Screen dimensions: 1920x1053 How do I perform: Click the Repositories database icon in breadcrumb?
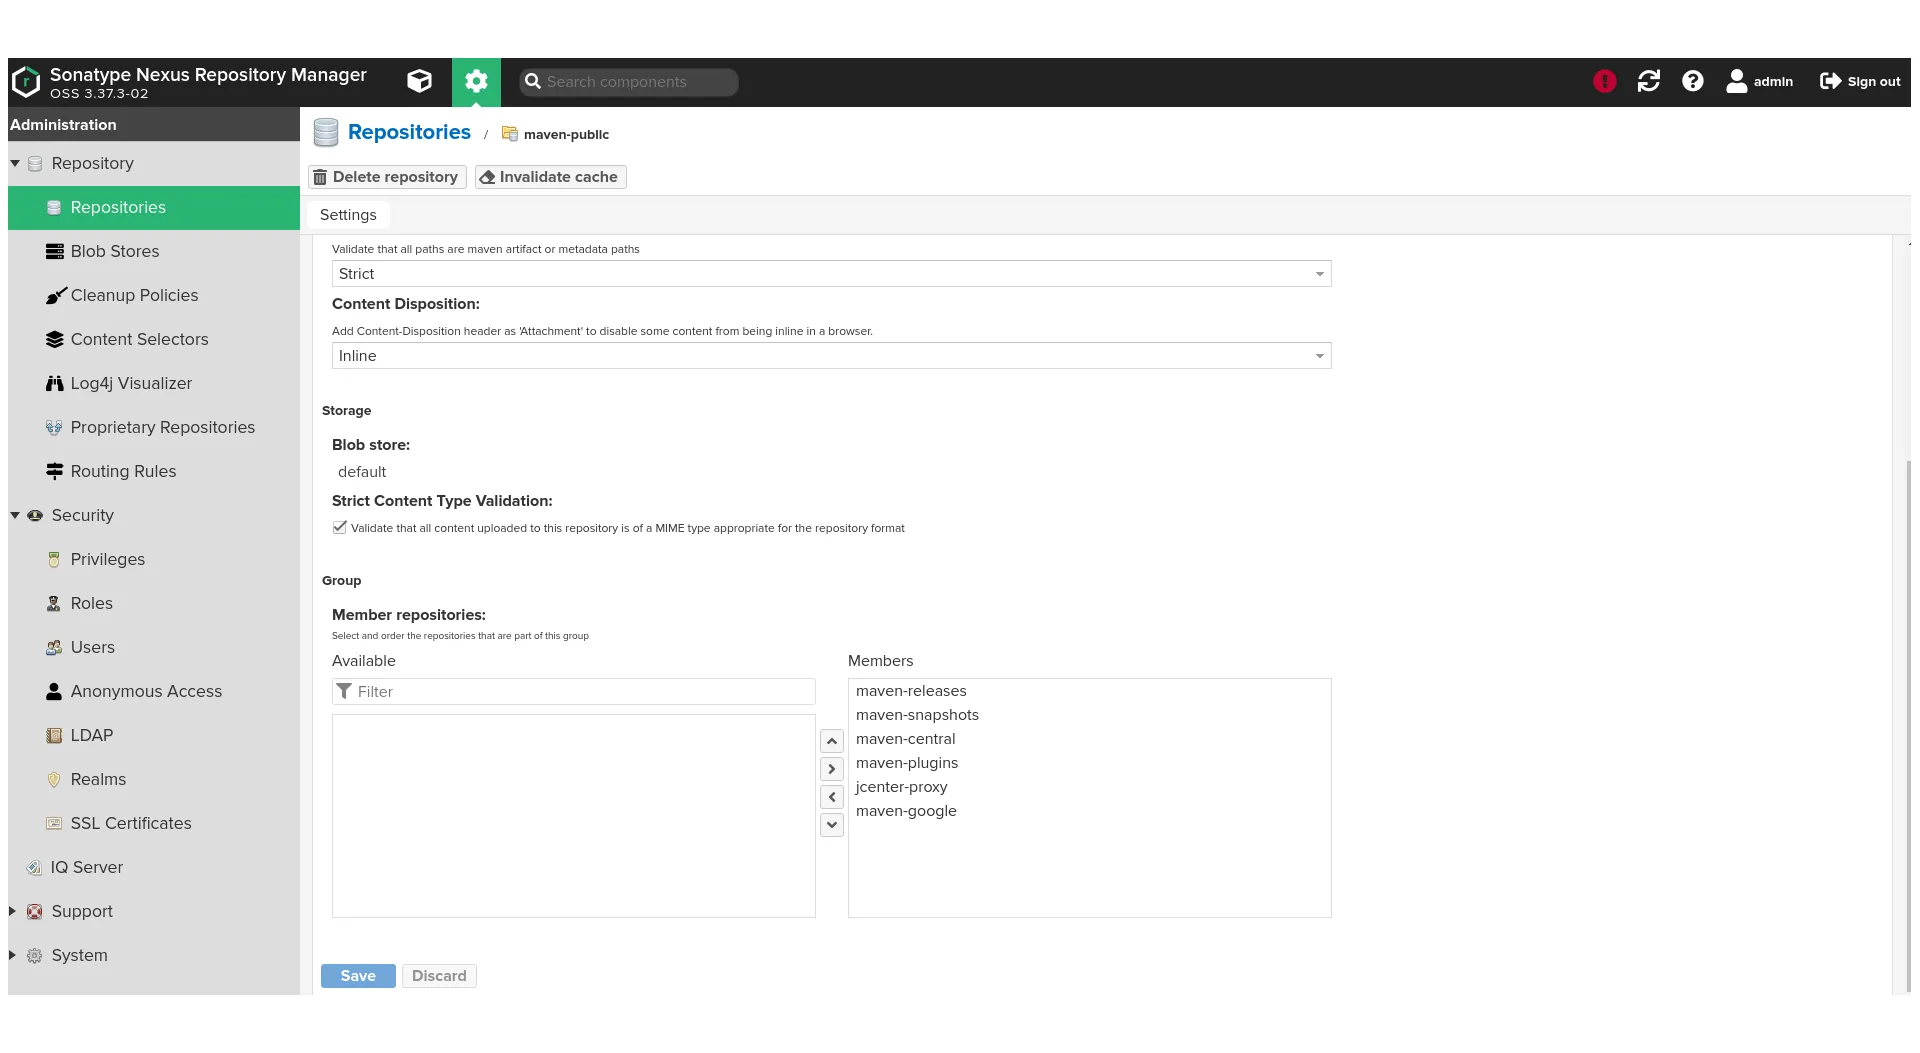pyautogui.click(x=326, y=133)
